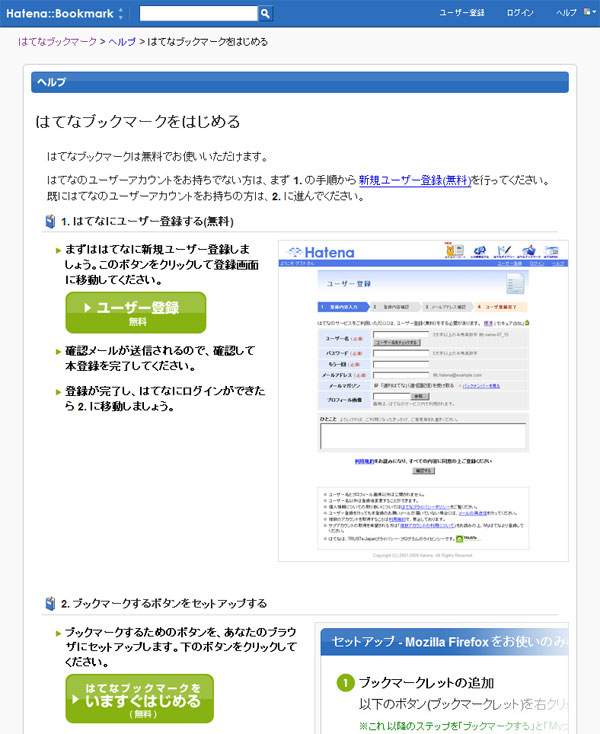This screenshot has width=600, height=734.
Task: Click the book icon beside section 2 heading
Action: click(x=50, y=603)
